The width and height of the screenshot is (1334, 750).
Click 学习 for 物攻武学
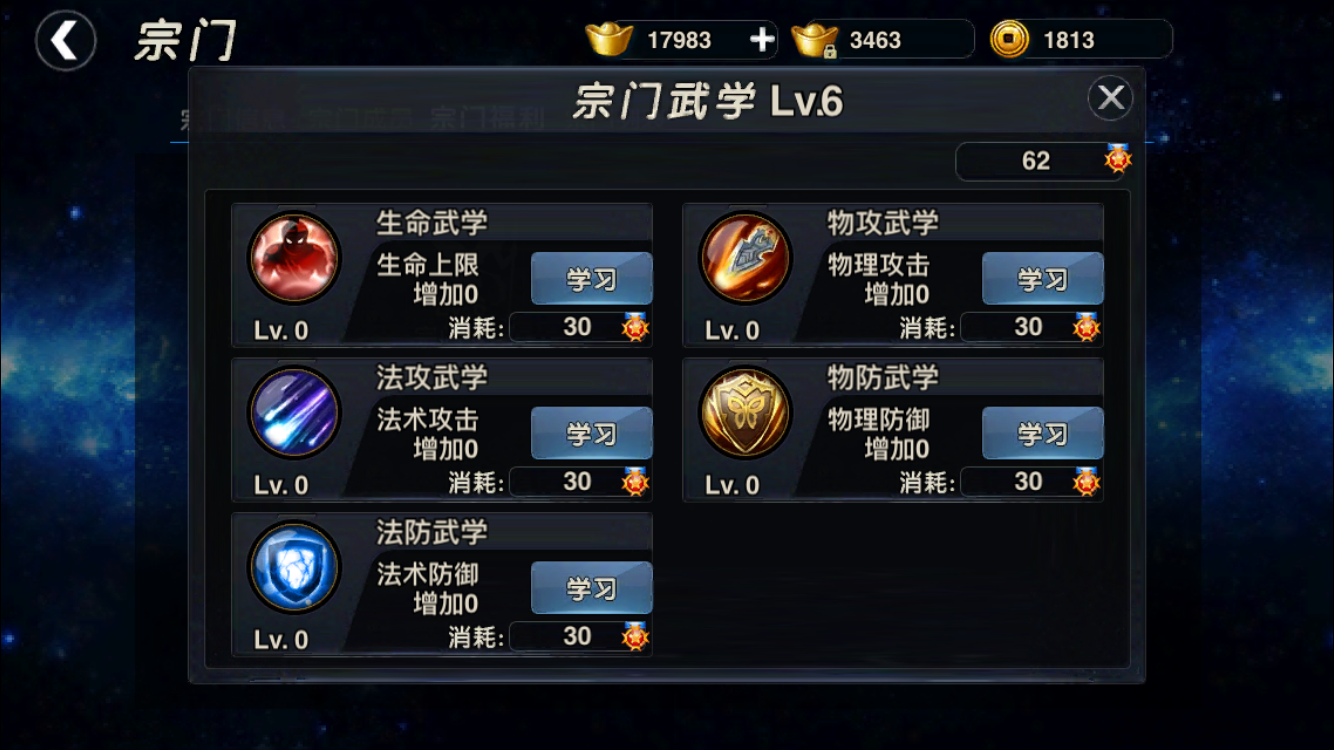(1043, 279)
